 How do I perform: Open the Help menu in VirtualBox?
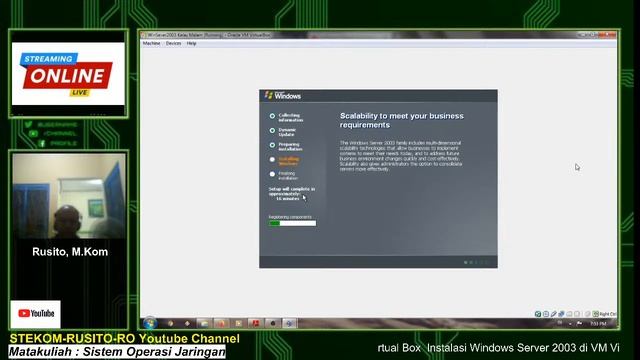coord(191,43)
